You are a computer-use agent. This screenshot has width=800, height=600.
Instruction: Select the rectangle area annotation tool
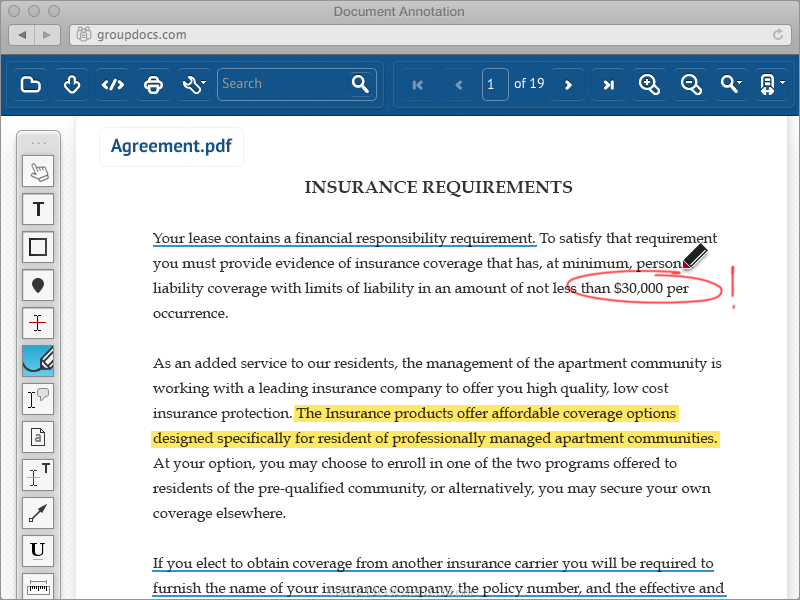(38, 247)
